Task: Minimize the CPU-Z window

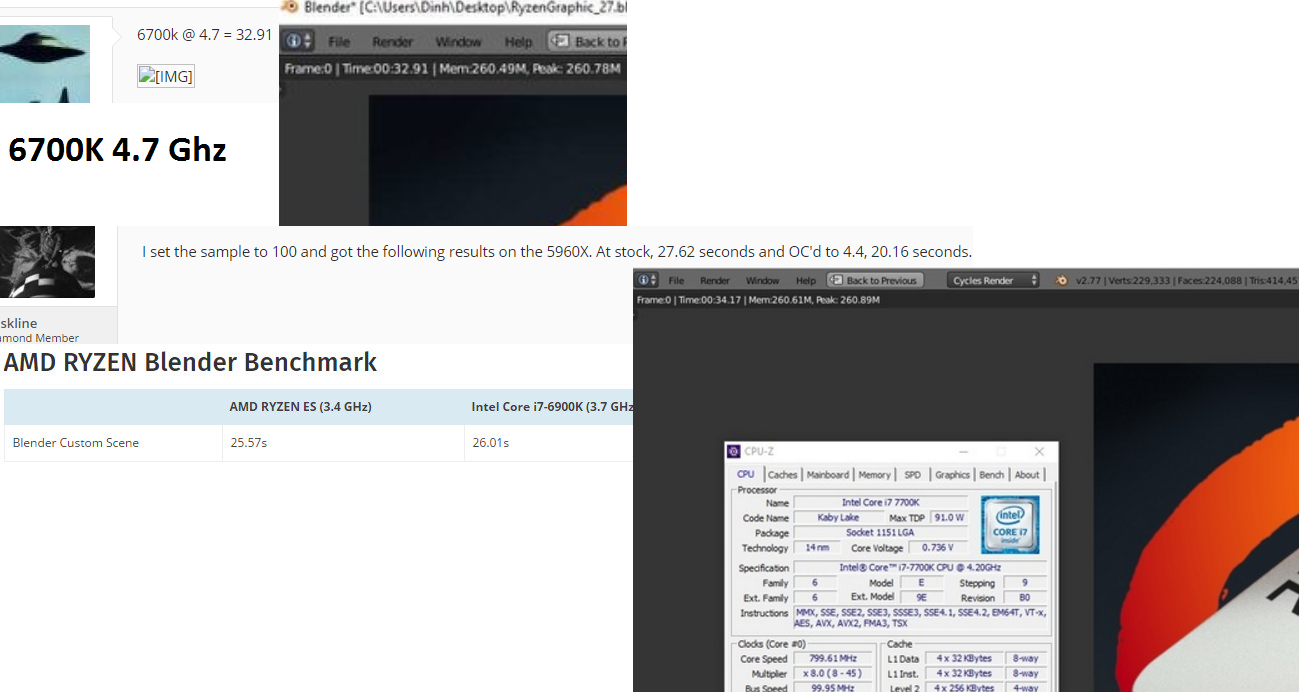Action: 963,452
